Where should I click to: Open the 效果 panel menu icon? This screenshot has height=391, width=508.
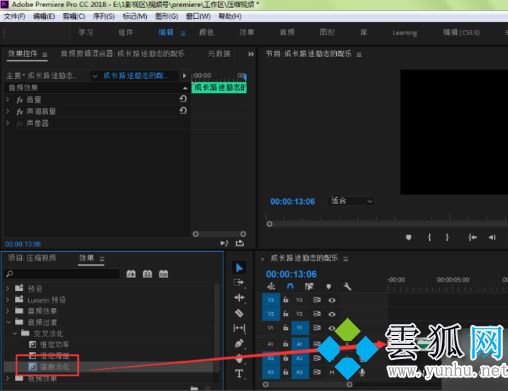click(x=102, y=259)
